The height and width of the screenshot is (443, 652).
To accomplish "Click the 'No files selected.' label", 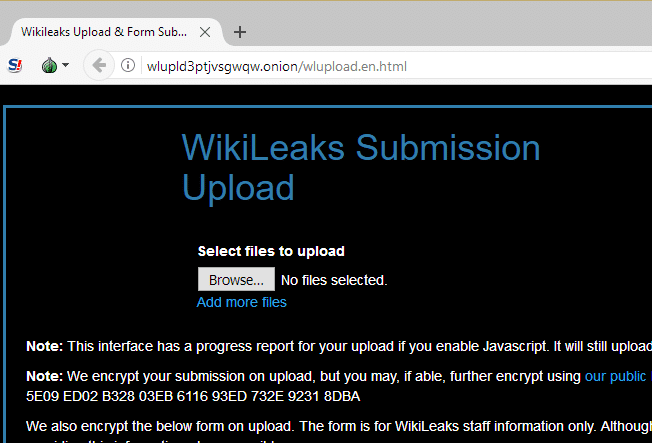I will tap(334, 280).
